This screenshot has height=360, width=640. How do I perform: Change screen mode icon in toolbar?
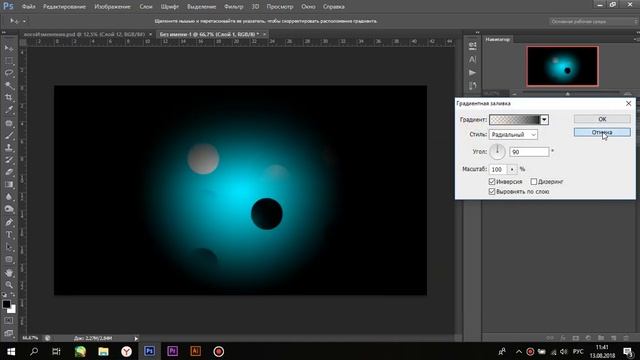pyautogui.click(x=9, y=333)
